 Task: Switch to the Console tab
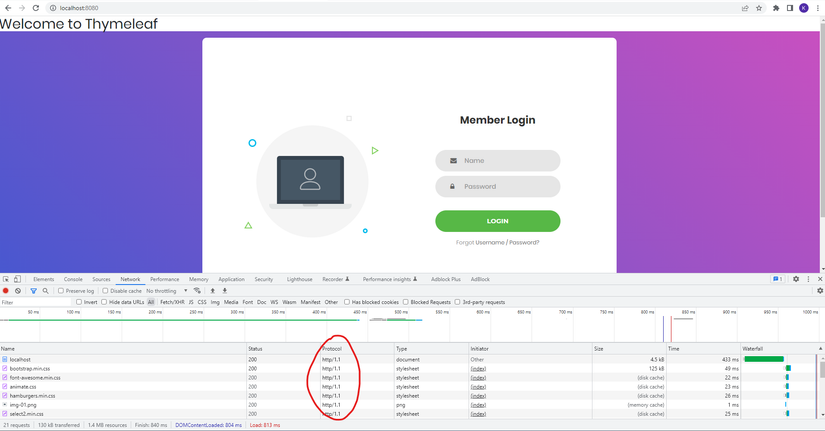[x=73, y=279]
